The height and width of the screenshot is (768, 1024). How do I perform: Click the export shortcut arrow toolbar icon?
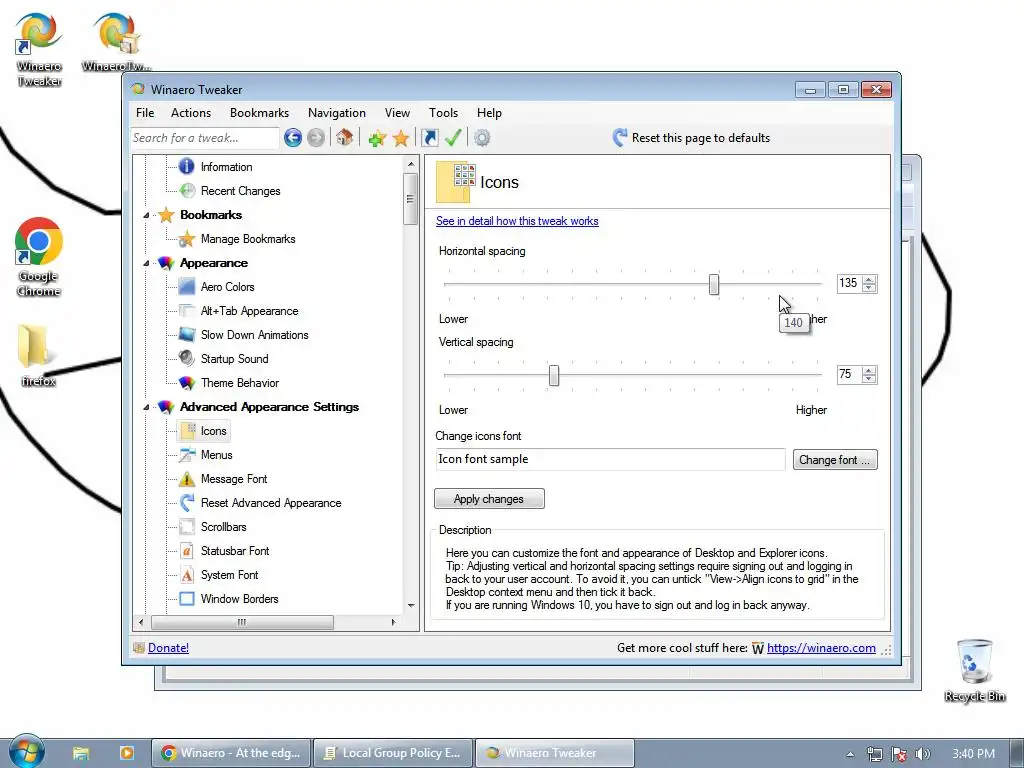[430, 138]
